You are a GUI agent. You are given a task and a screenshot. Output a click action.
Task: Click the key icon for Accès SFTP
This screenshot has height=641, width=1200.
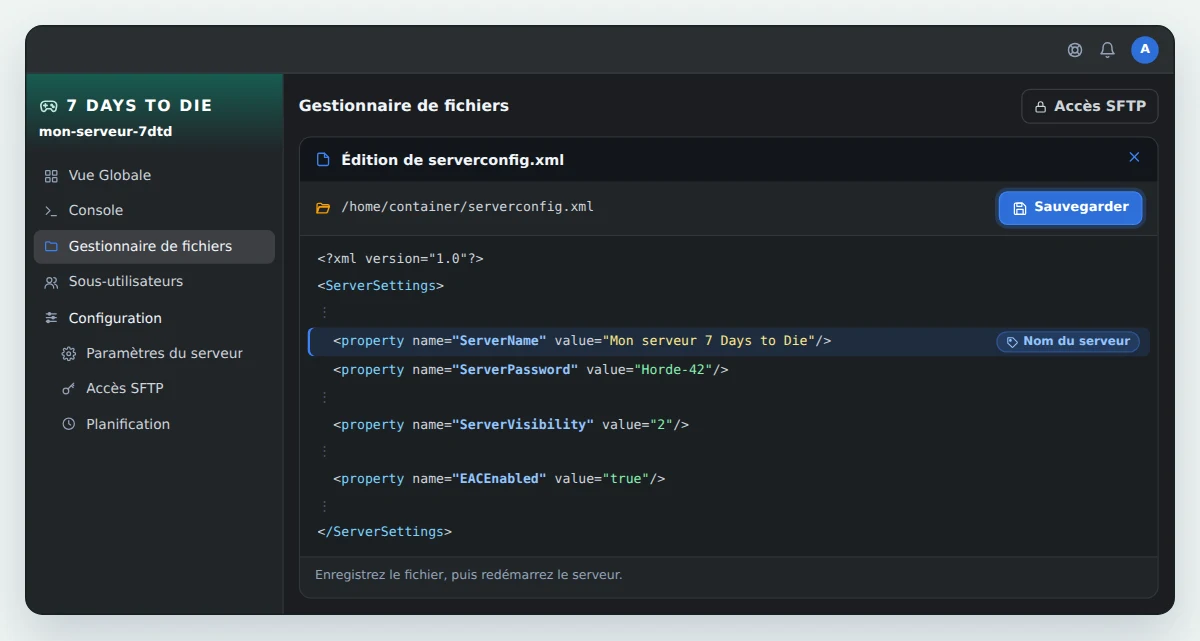click(69, 389)
